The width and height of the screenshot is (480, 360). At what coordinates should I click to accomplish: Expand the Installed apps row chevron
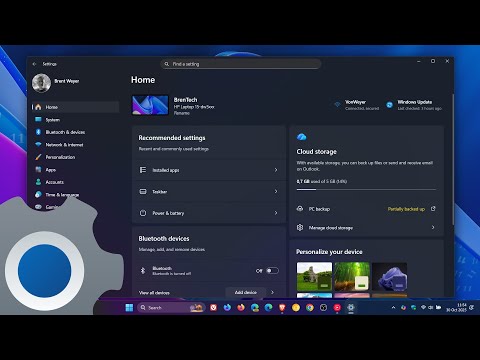tap(276, 170)
